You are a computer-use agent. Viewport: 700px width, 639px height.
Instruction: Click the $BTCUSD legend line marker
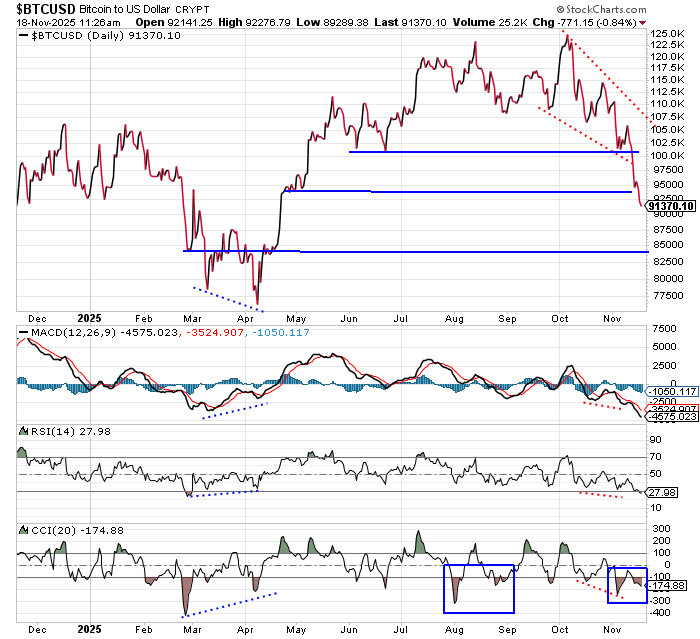click(24, 35)
